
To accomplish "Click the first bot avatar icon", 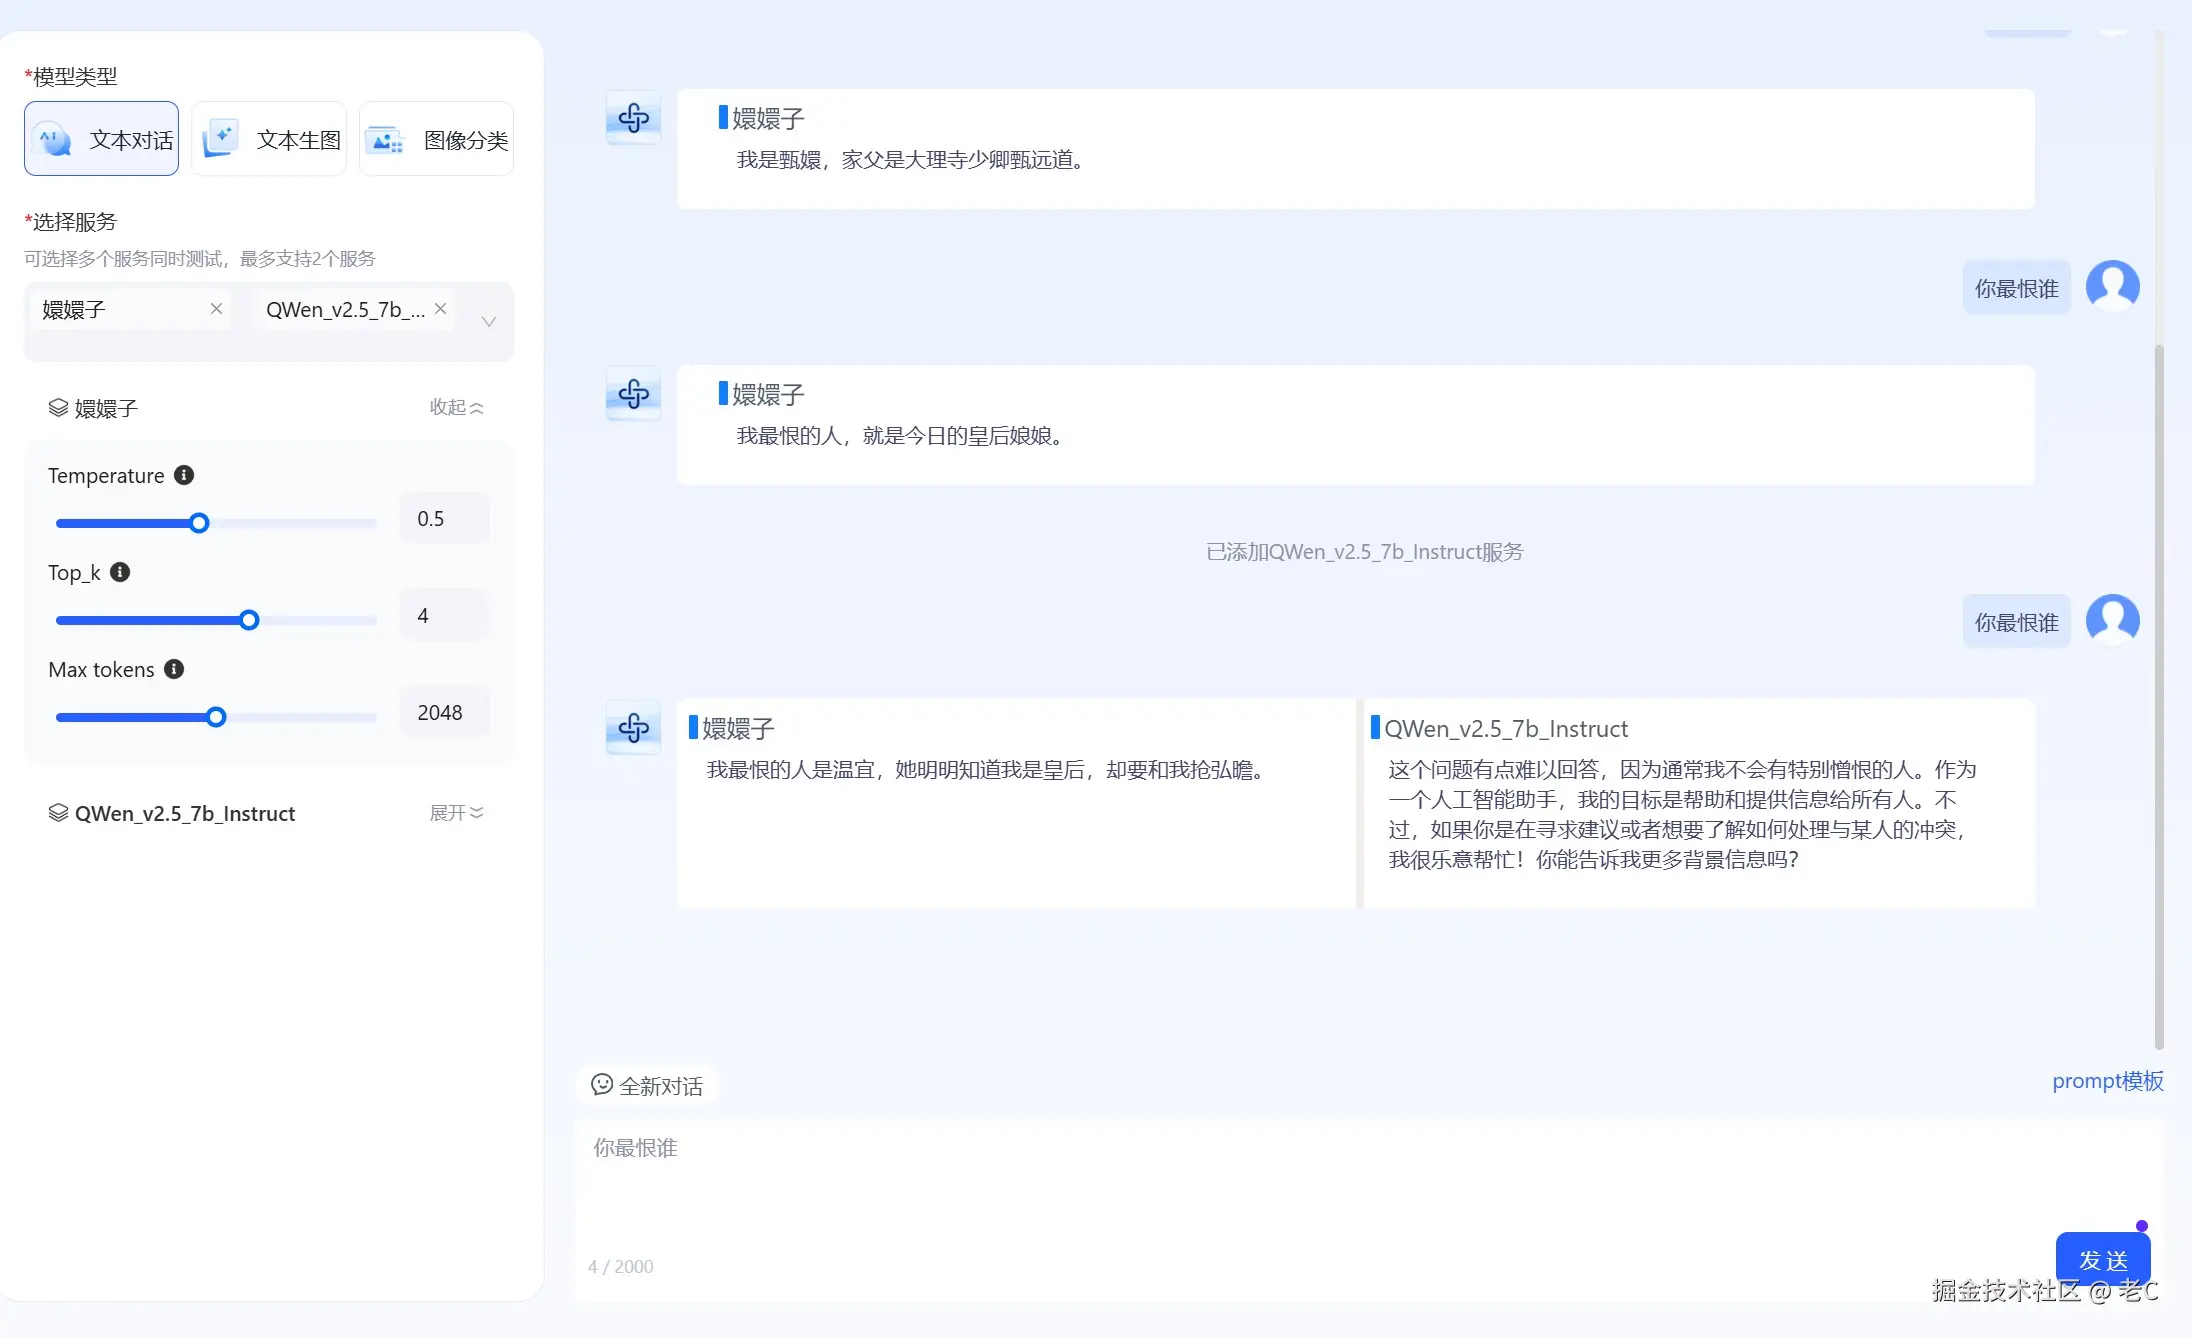I will point(633,118).
